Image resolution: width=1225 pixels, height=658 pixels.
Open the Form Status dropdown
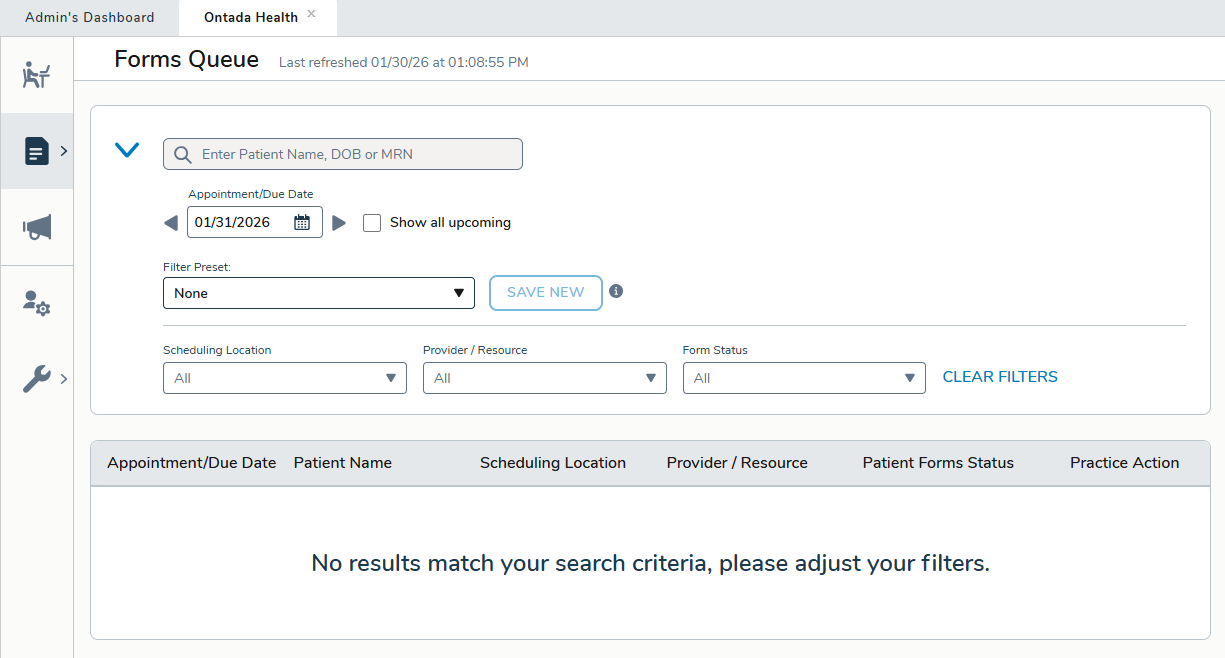tap(909, 378)
